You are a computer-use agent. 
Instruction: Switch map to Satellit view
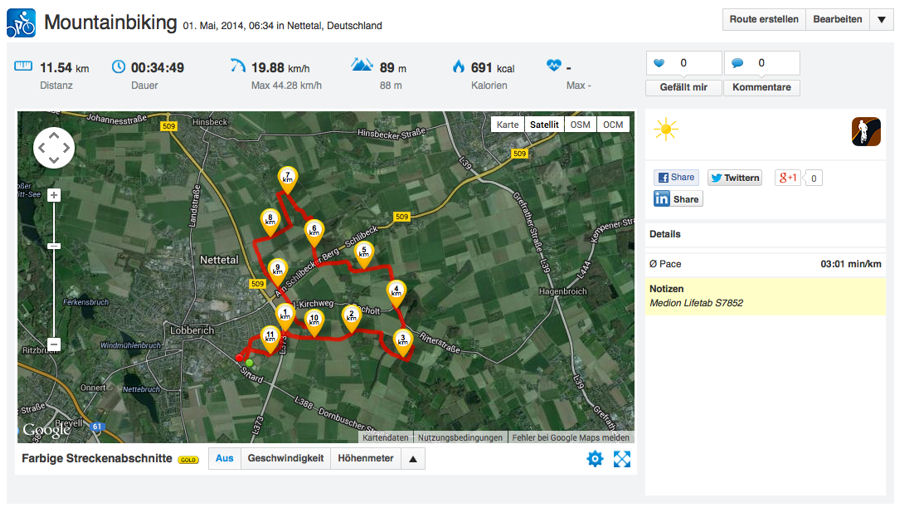click(x=544, y=125)
